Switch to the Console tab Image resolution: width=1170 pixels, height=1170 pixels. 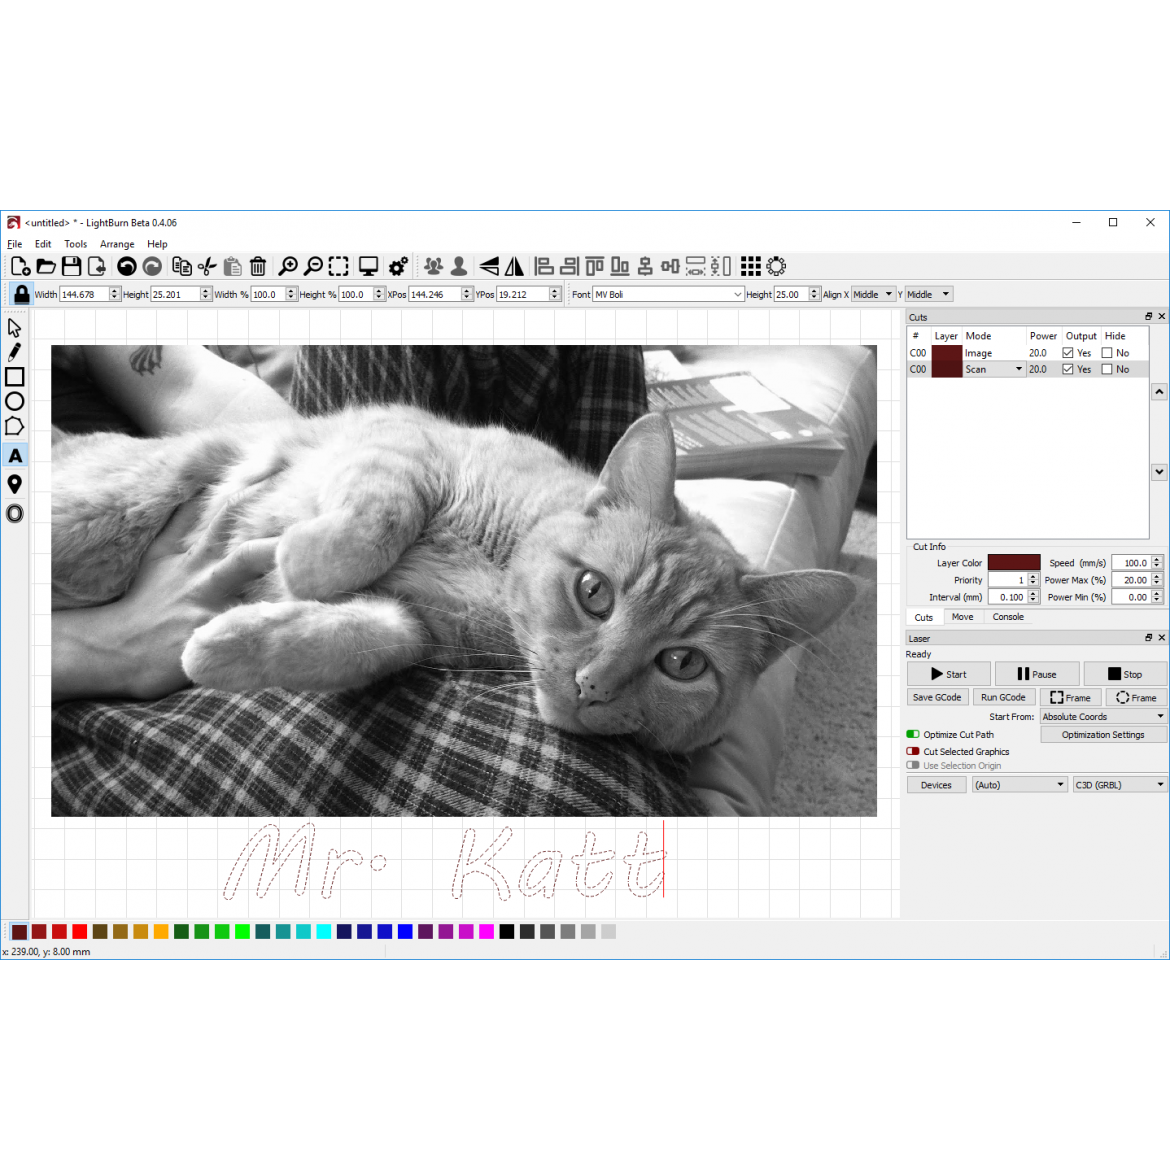tap(1008, 617)
